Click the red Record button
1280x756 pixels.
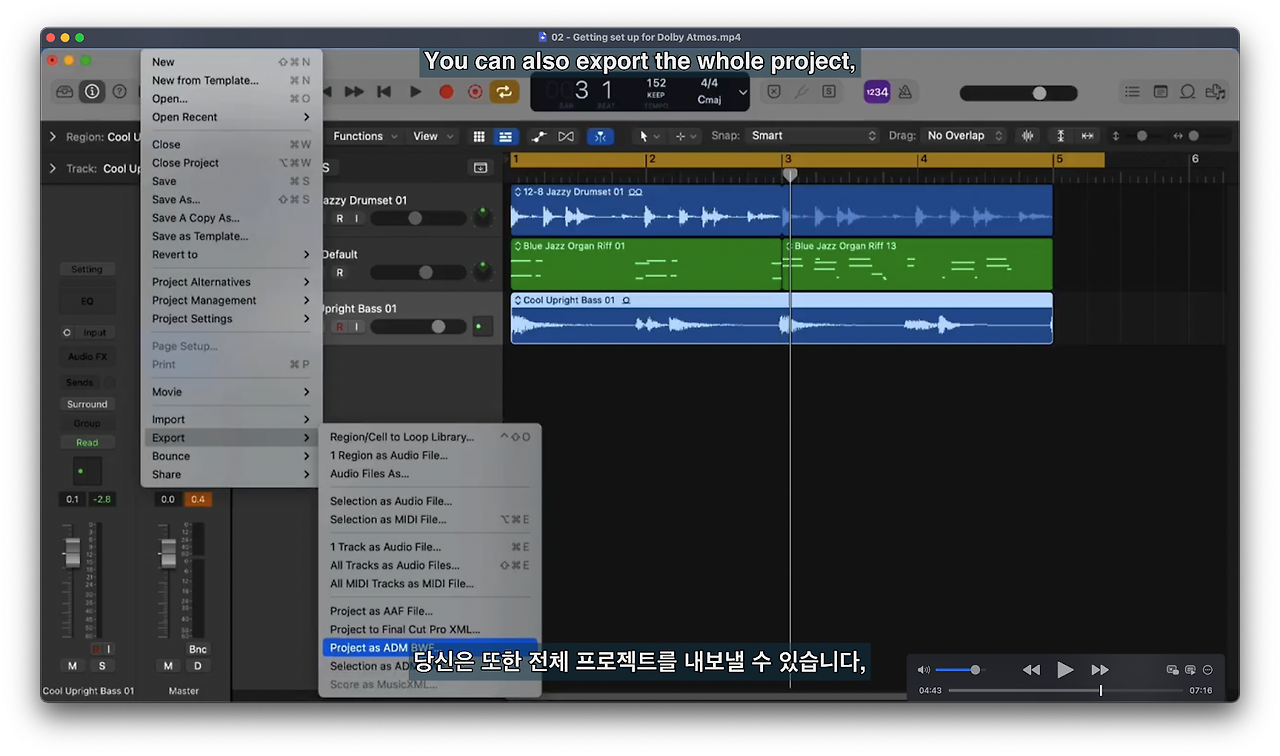click(x=446, y=91)
